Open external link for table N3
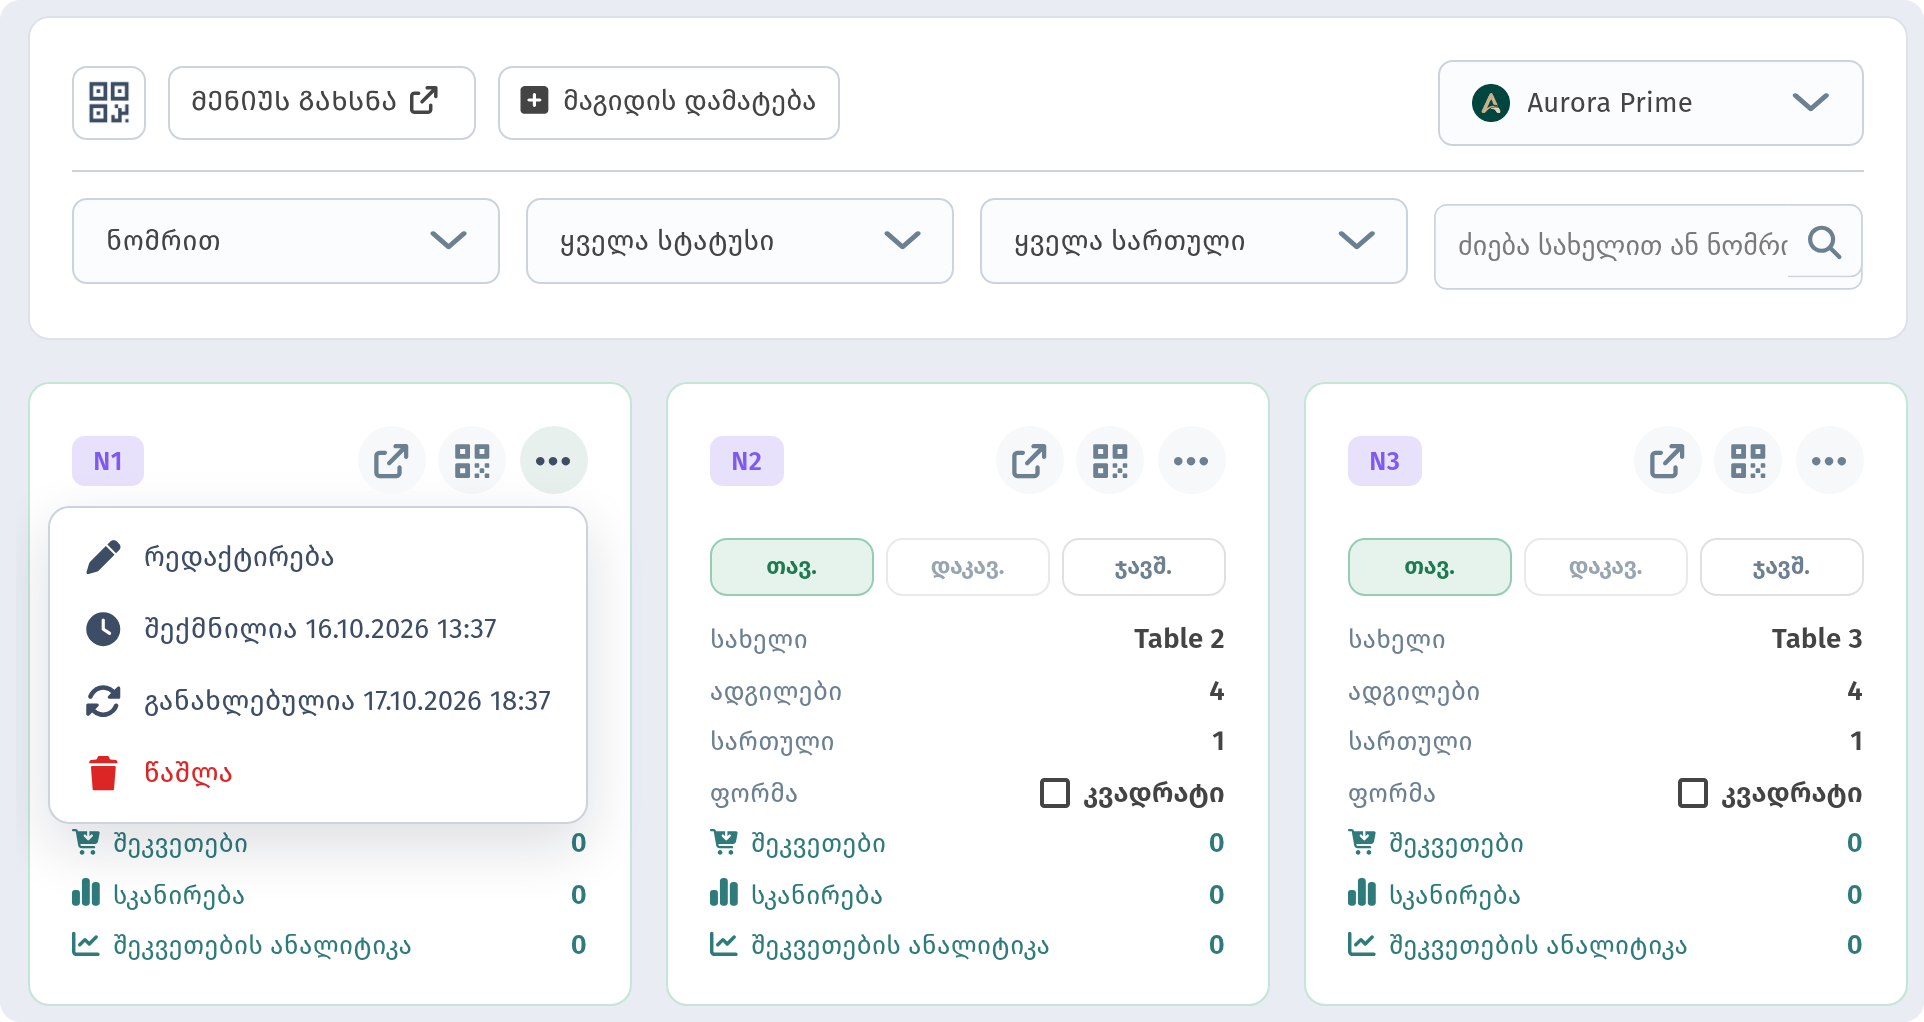 pyautogui.click(x=1667, y=461)
